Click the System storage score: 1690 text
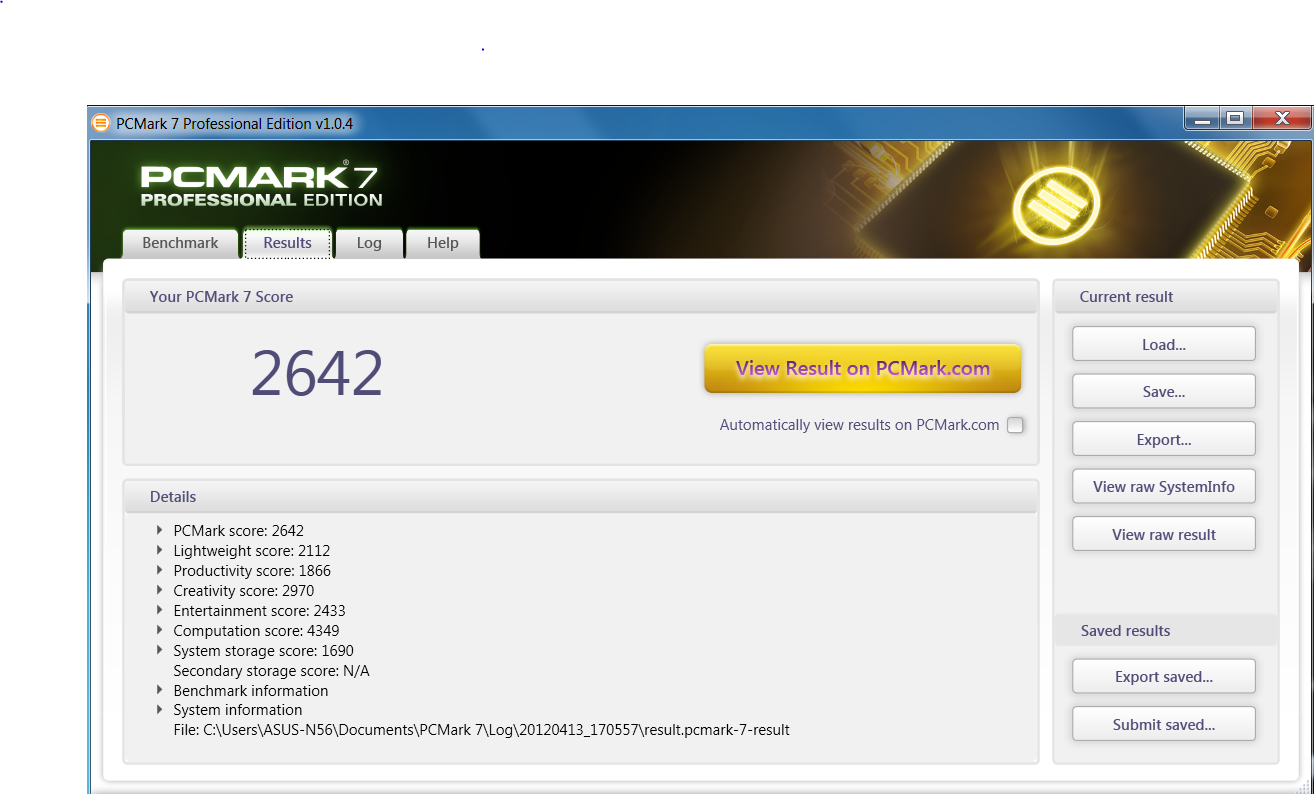1314x794 pixels. [x=263, y=651]
